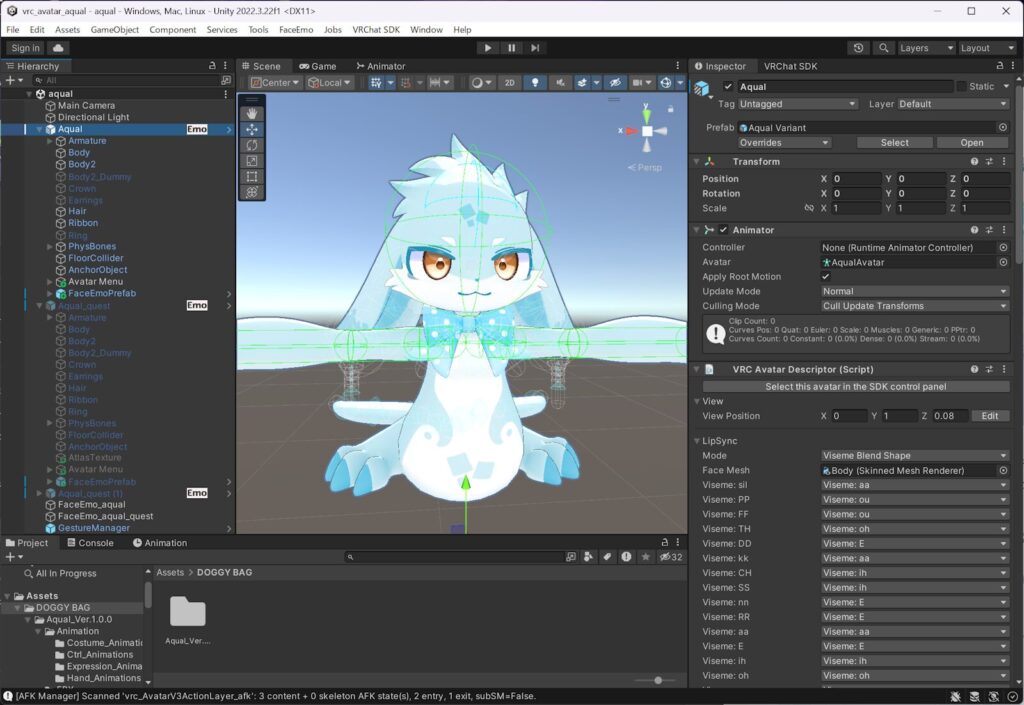This screenshot has width=1024, height=705.
Task: Click the scene camera settings icon
Action: point(637,82)
